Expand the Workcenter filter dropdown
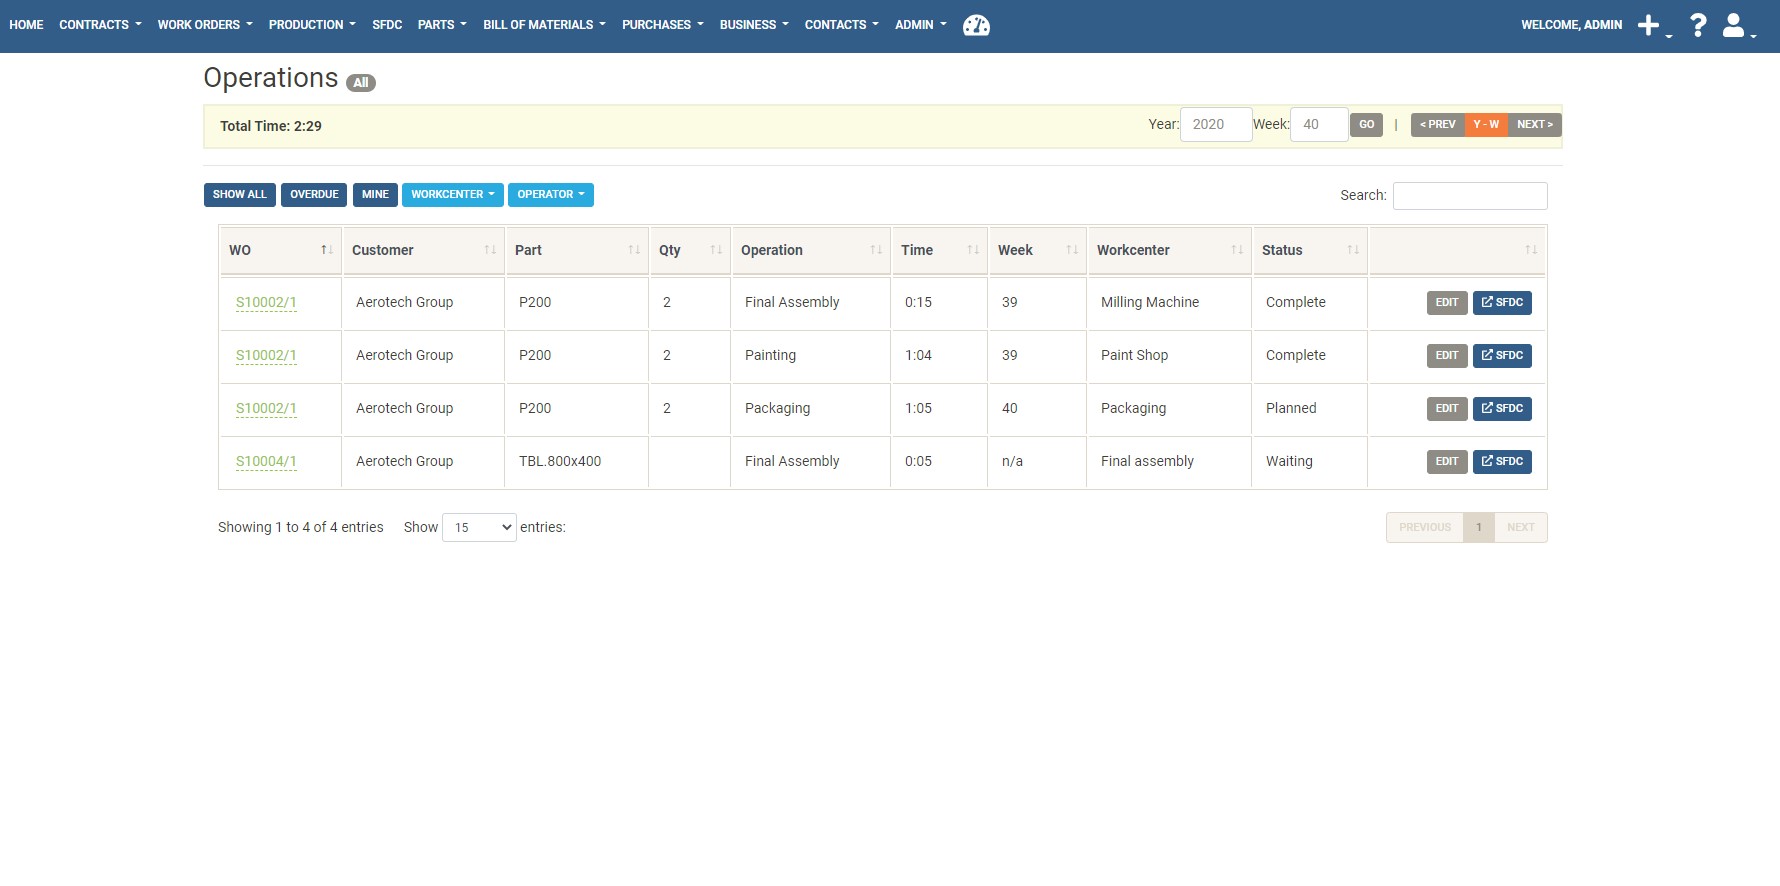 tap(453, 195)
